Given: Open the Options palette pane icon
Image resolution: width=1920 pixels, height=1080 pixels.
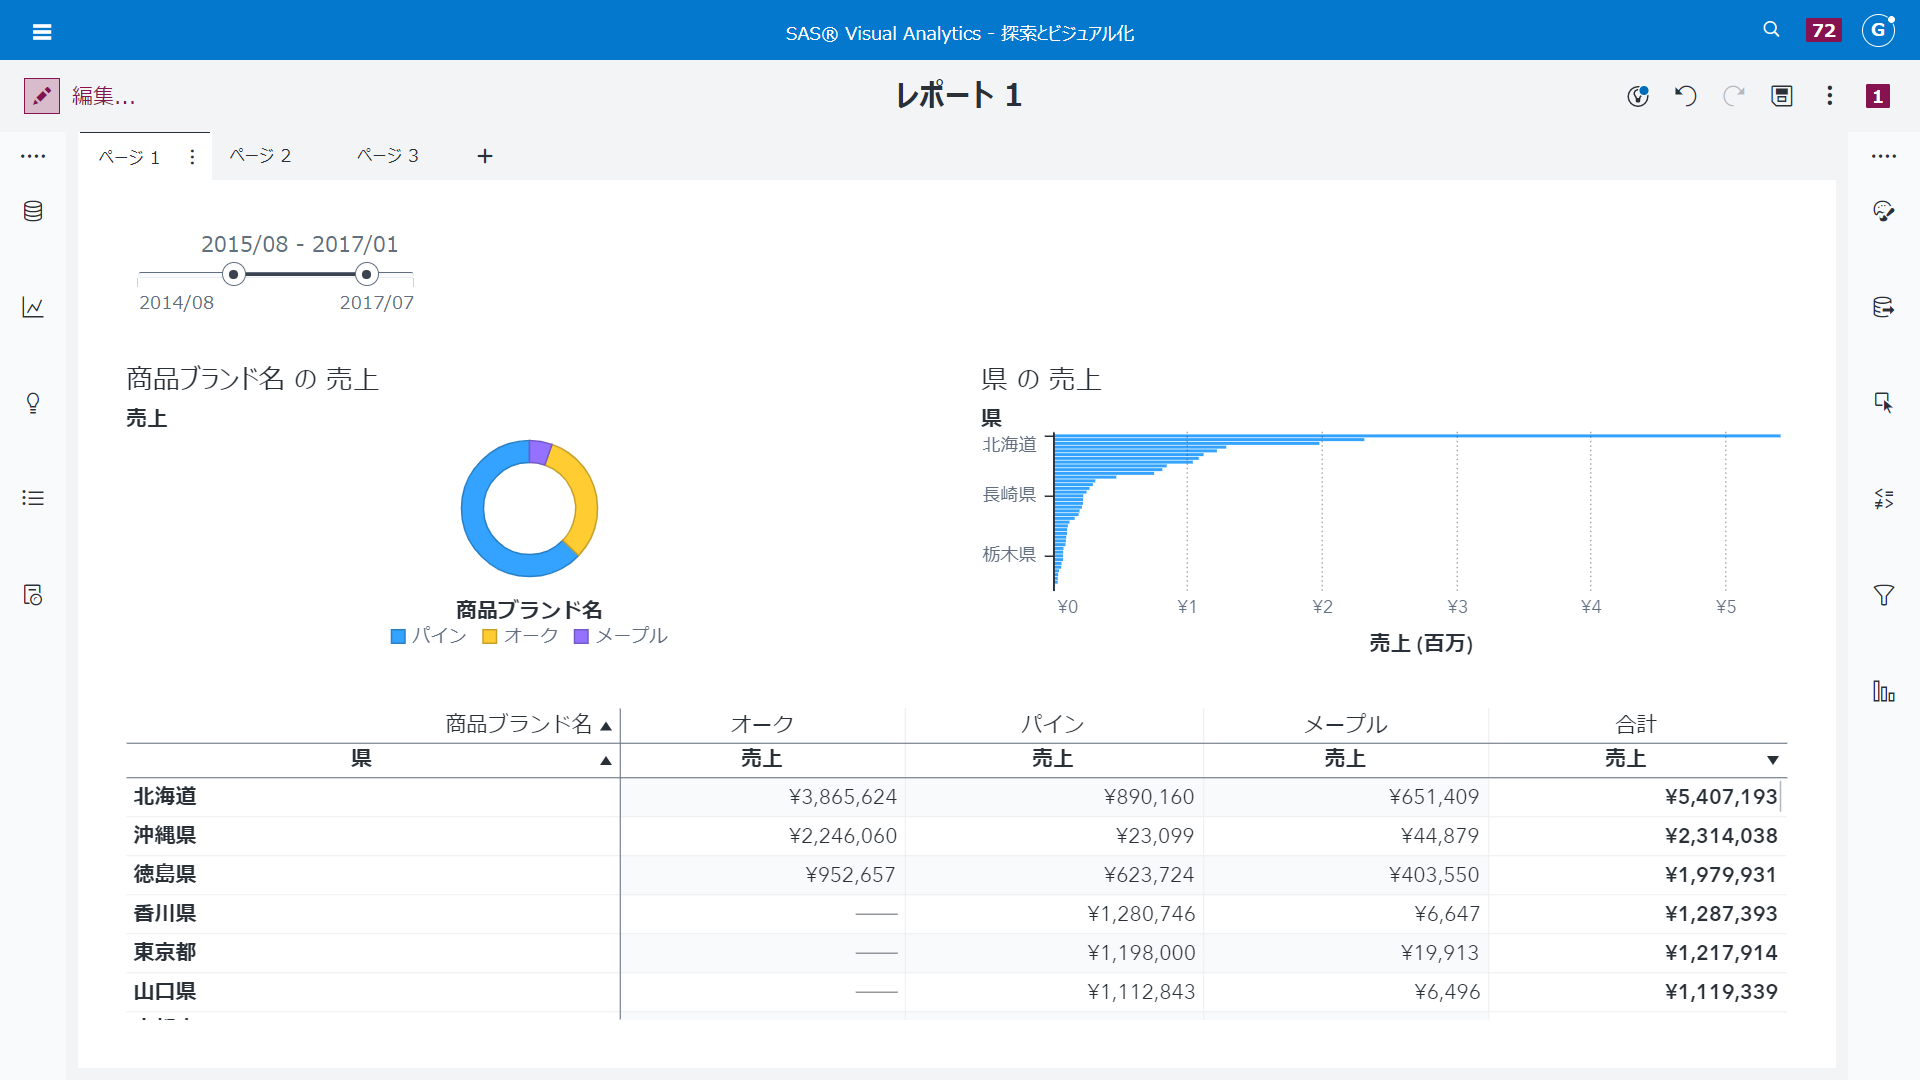Looking at the screenshot, I should click(x=1884, y=211).
